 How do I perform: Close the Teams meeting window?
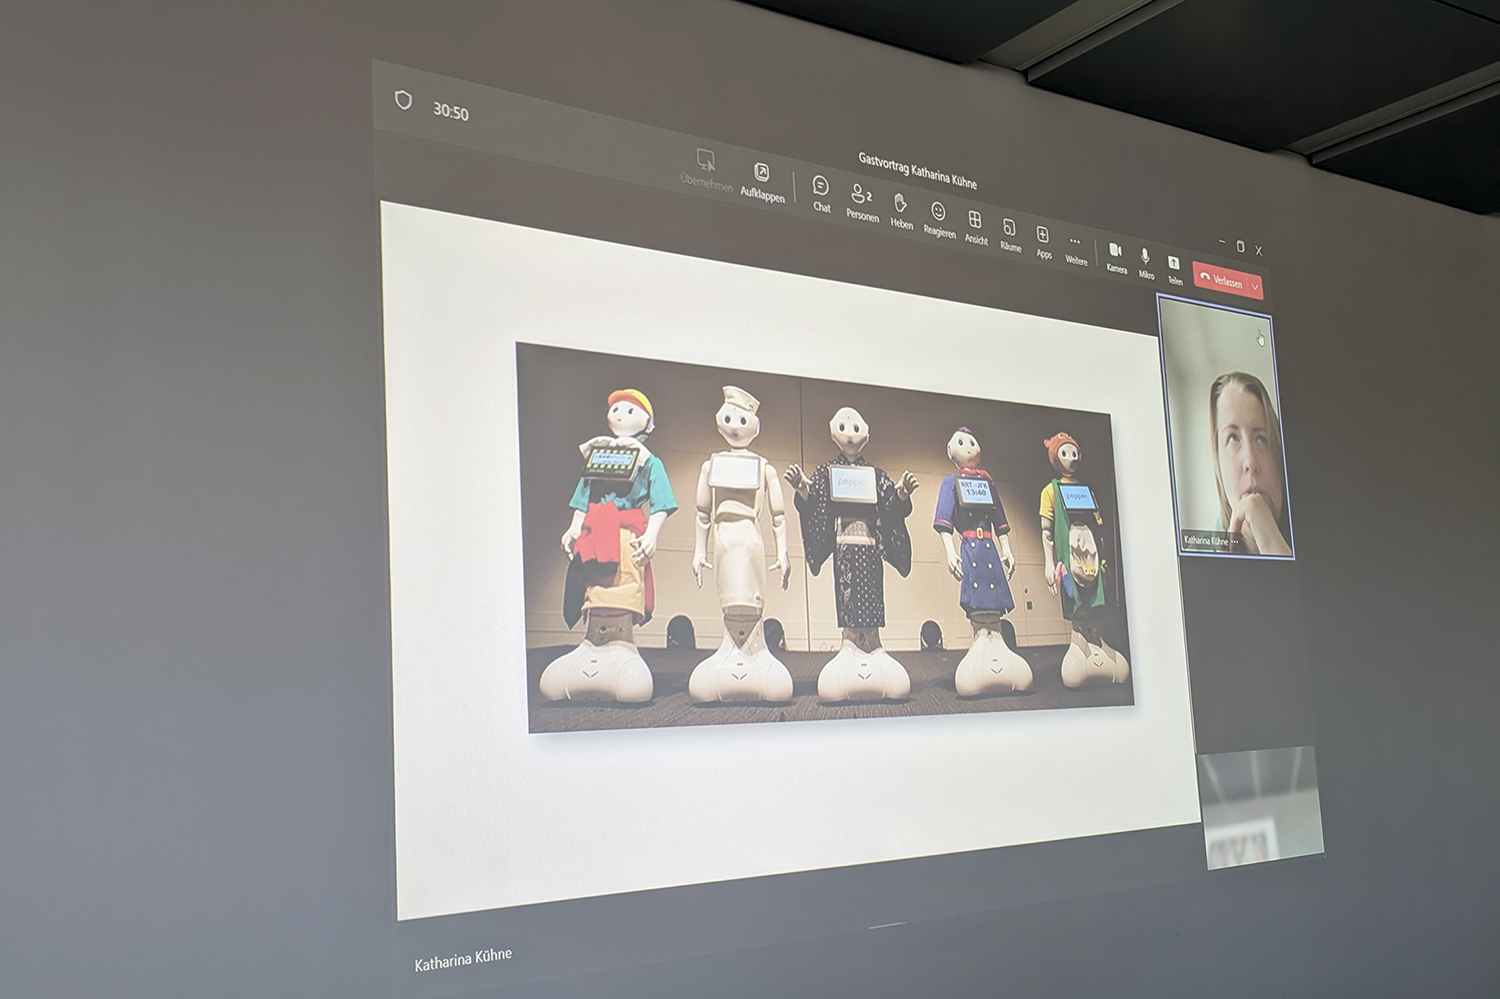tap(1259, 250)
